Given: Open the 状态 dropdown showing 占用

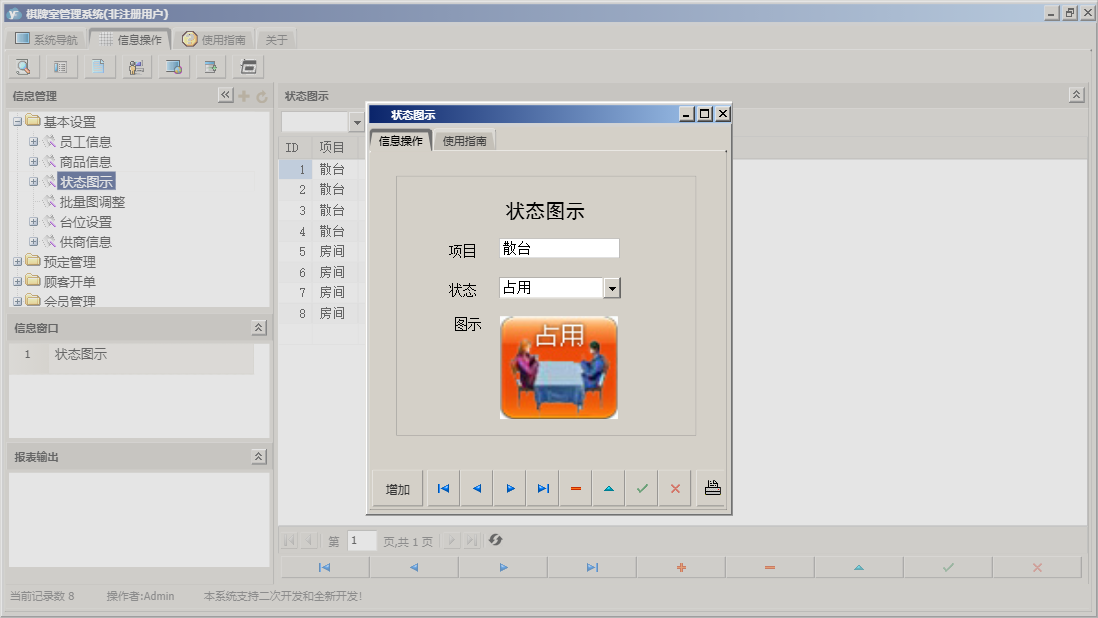Looking at the screenshot, I should (x=613, y=287).
